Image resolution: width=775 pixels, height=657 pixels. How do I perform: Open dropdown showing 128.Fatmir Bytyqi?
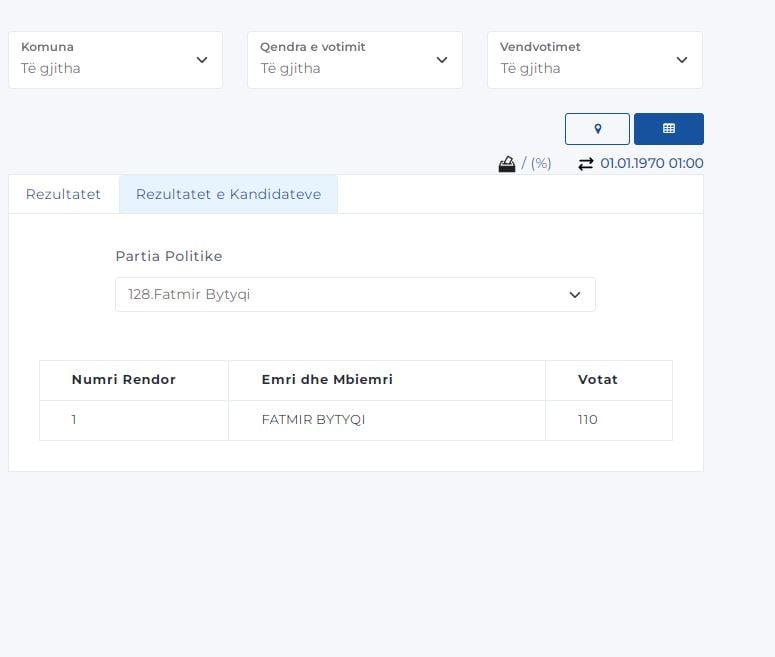[x=355, y=295]
